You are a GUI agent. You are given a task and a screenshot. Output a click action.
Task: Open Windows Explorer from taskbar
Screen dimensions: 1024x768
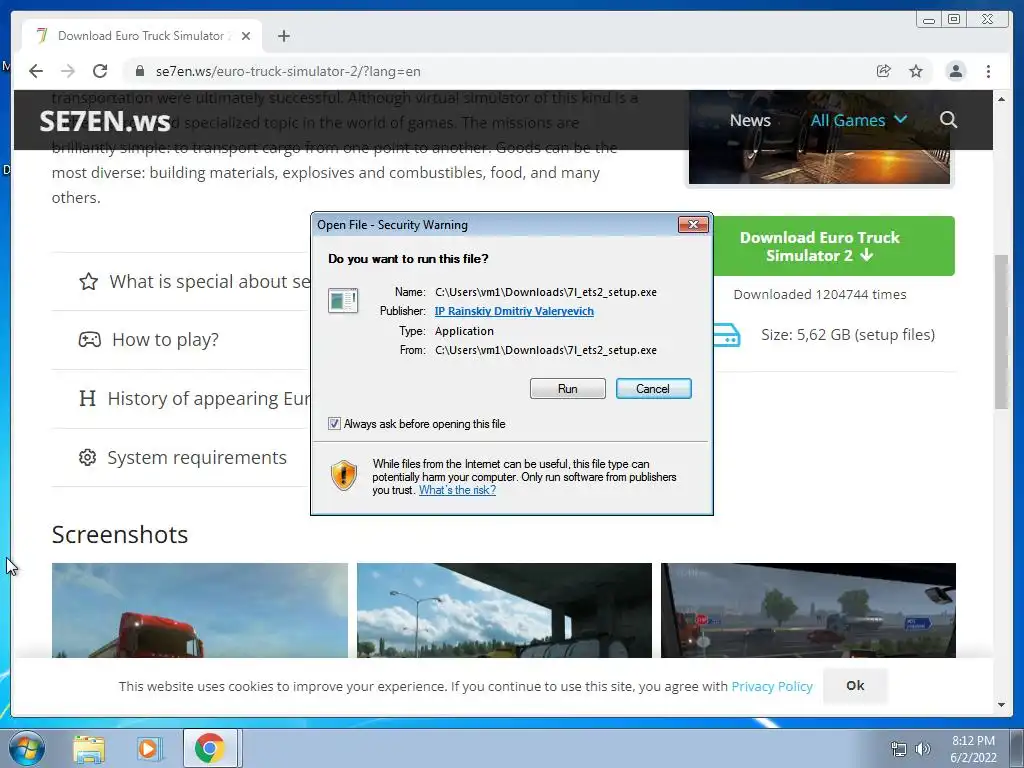pyautogui.click(x=89, y=748)
